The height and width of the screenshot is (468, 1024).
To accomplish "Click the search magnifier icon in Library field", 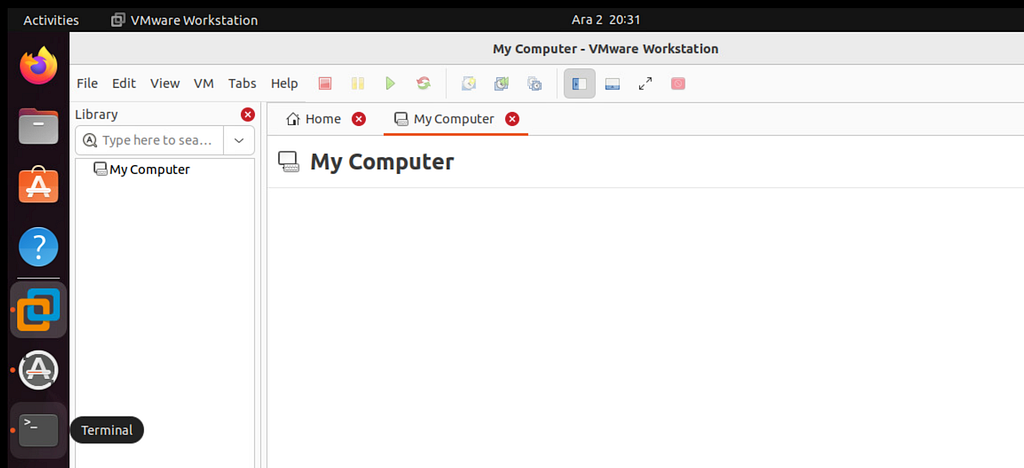I will click(x=90, y=140).
